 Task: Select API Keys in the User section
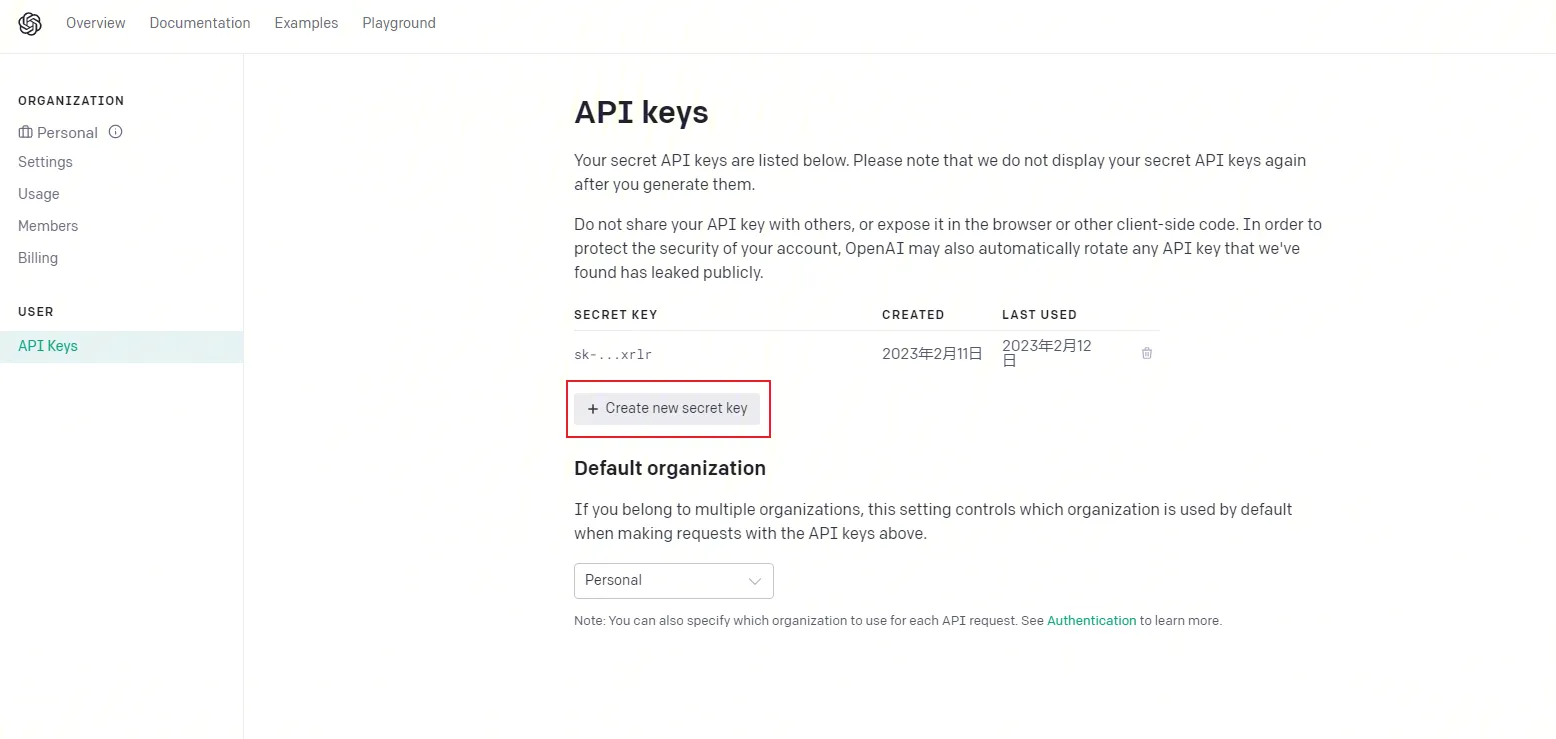pyautogui.click(x=48, y=346)
